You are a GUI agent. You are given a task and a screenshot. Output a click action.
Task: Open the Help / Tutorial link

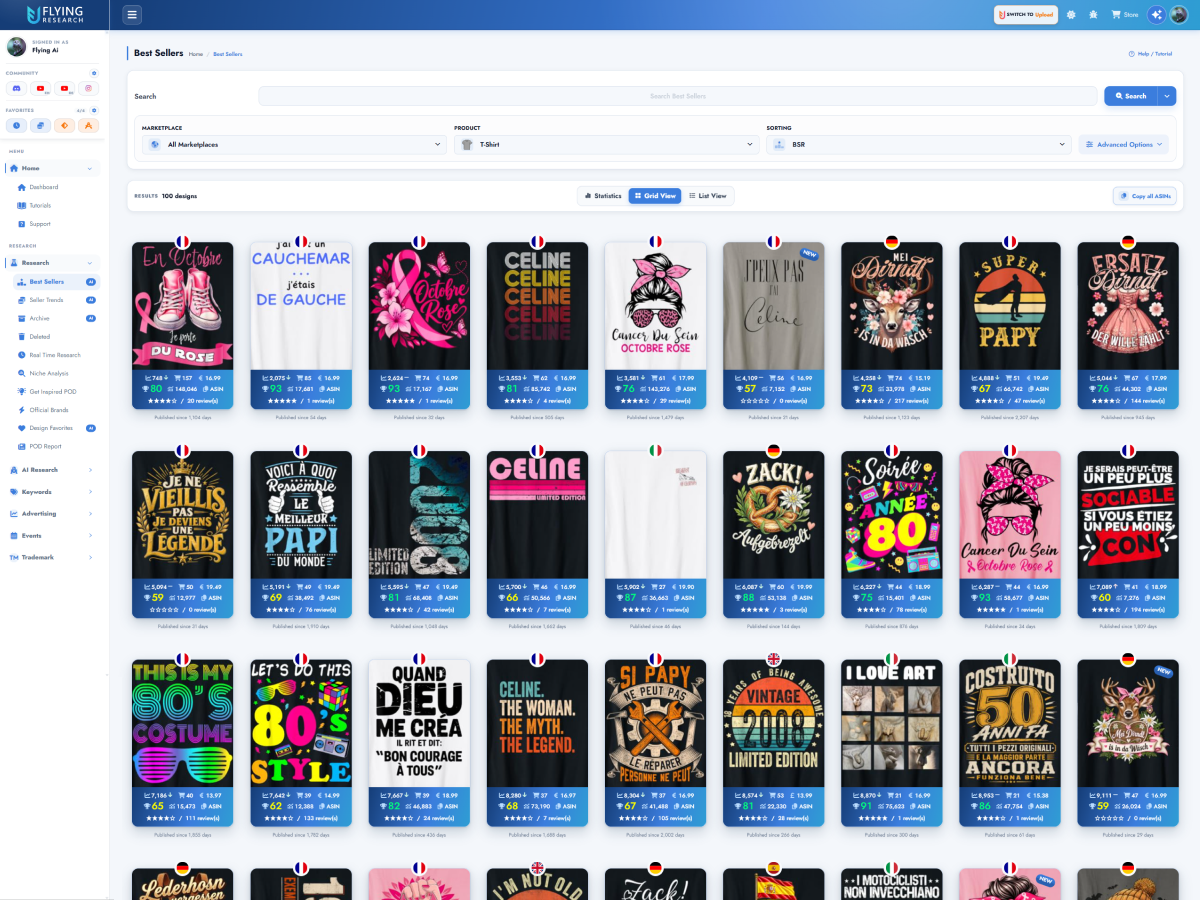[x=1150, y=54]
